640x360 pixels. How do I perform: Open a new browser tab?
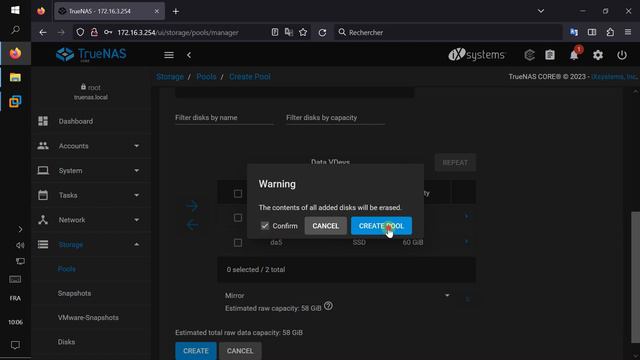point(176,11)
